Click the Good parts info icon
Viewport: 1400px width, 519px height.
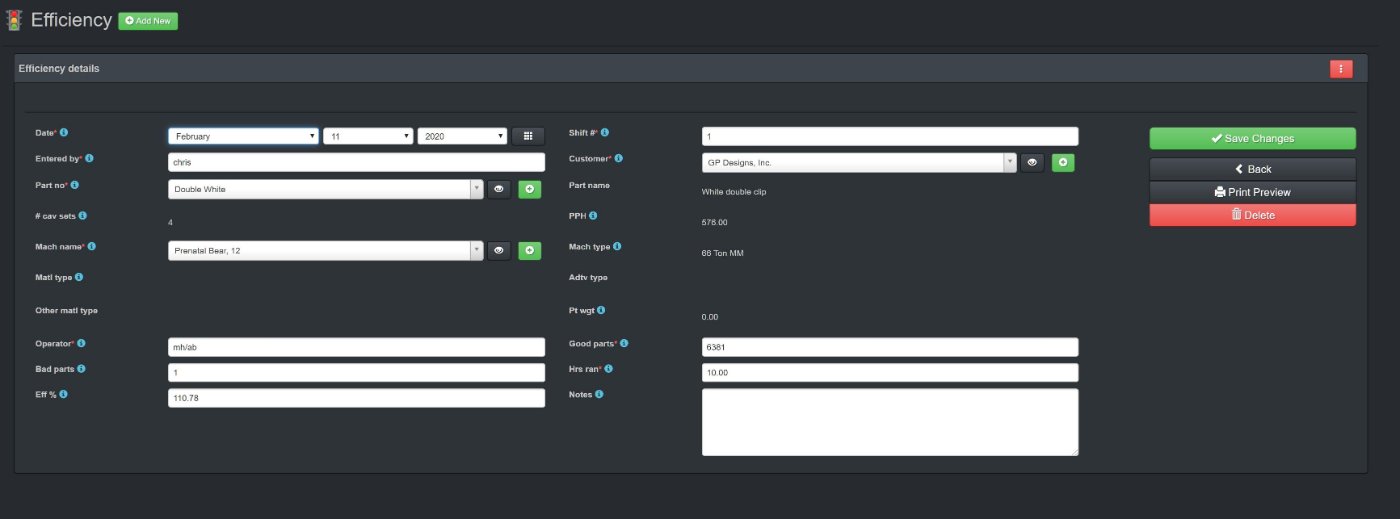624,343
